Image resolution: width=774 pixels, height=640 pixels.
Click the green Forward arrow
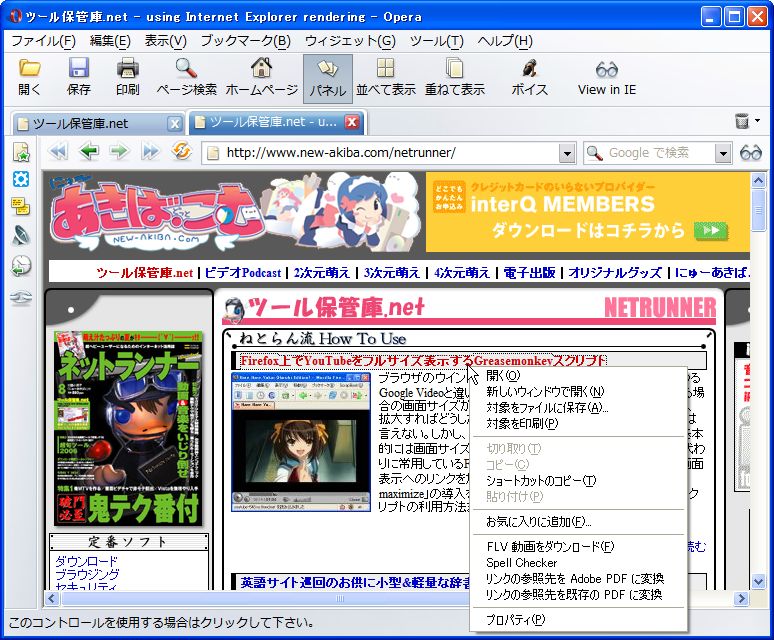[x=119, y=151]
